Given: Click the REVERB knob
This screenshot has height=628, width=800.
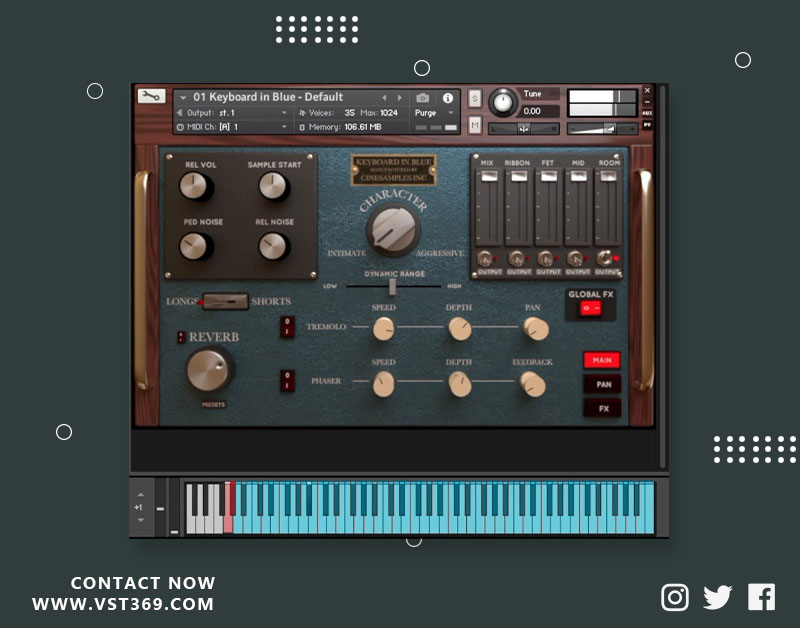Looking at the screenshot, I should pyautogui.click(x=209, y=369).
